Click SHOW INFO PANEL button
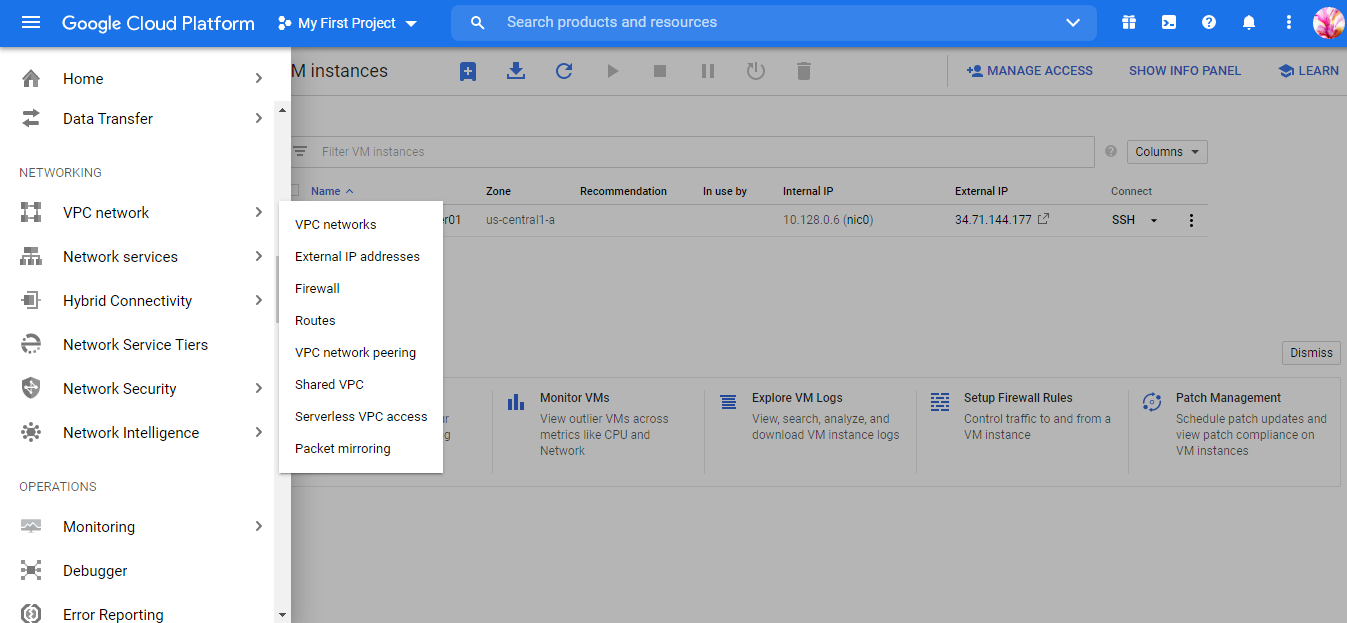Viewport: 1347px width, 623px height. tap(1184, 71)
